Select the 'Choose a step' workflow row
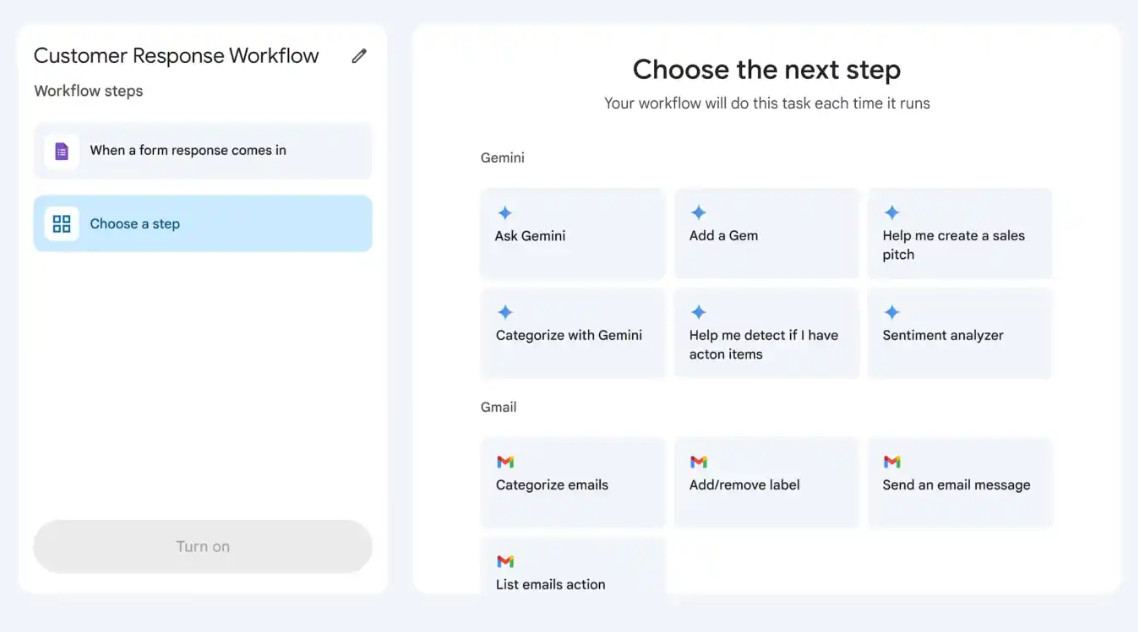 (x=202, y=223)
